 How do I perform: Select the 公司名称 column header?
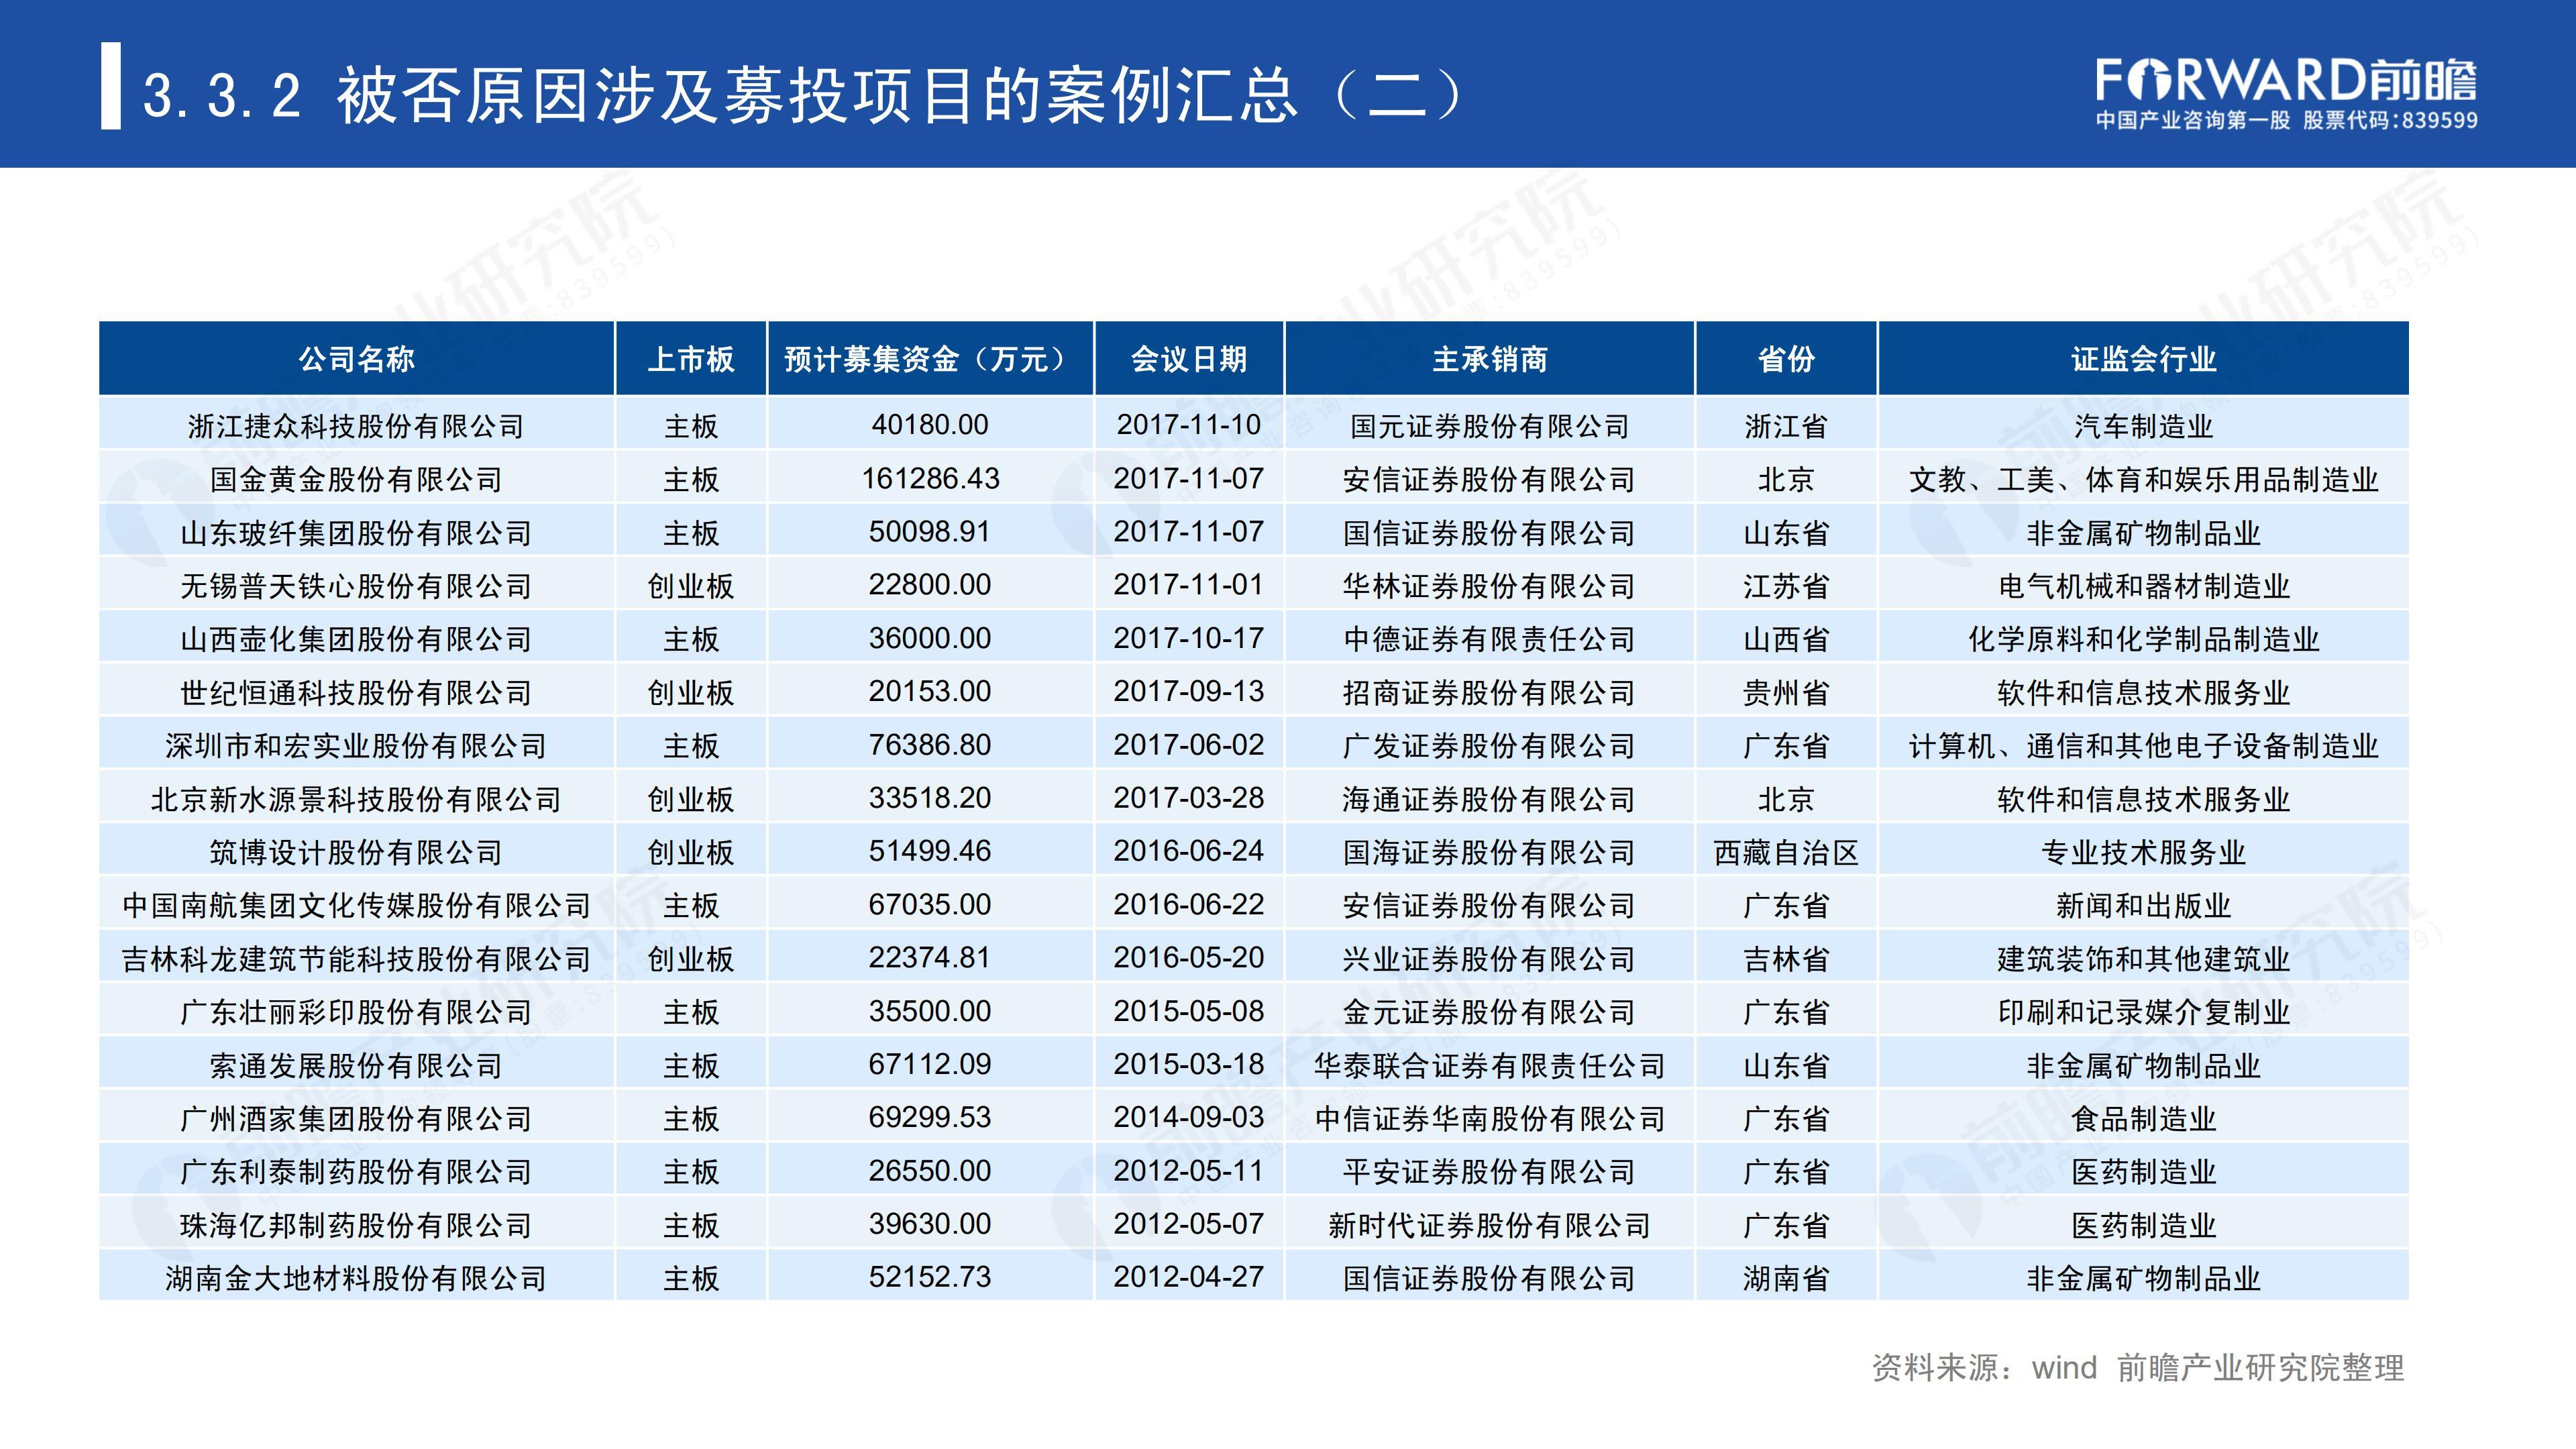(356, 359)
